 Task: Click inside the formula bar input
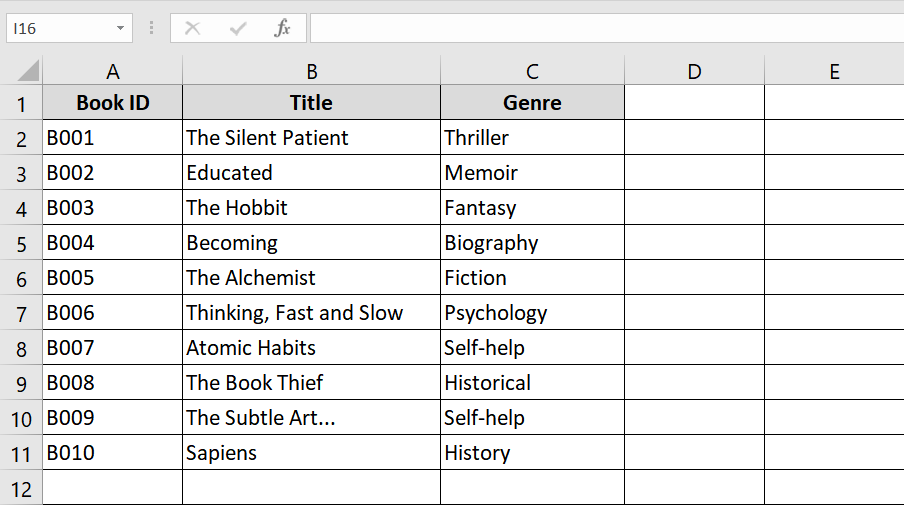pos(607,28)
